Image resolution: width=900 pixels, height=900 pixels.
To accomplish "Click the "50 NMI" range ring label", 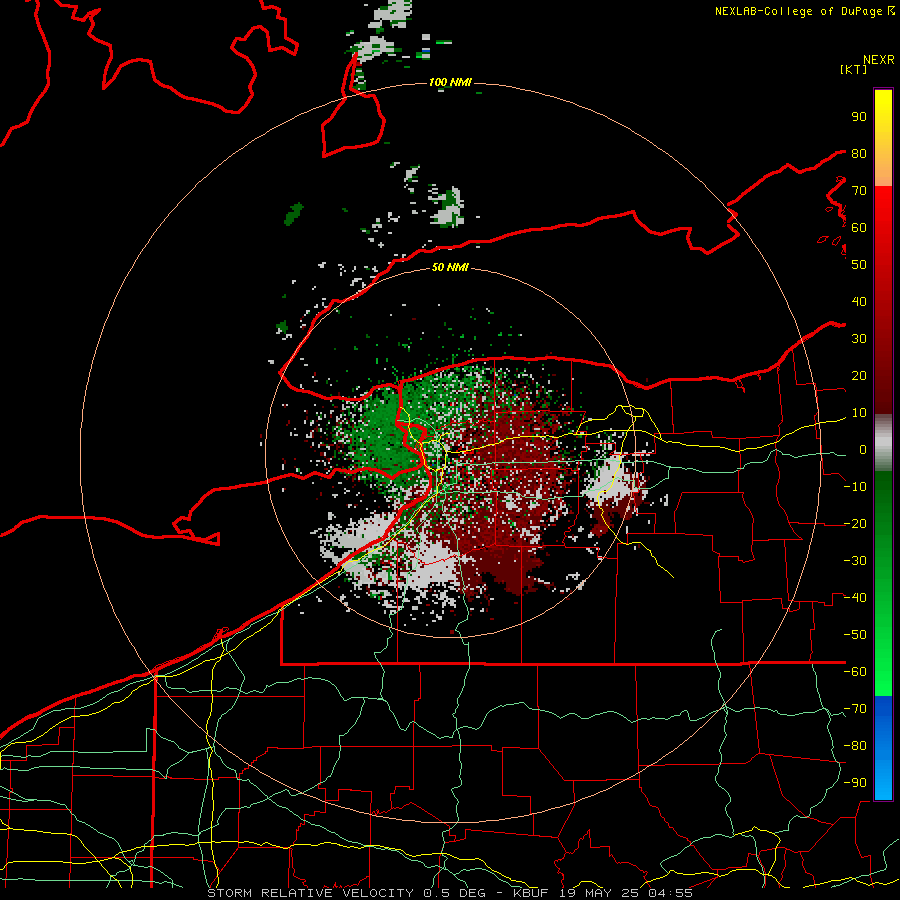I will [x=450, y=267].
